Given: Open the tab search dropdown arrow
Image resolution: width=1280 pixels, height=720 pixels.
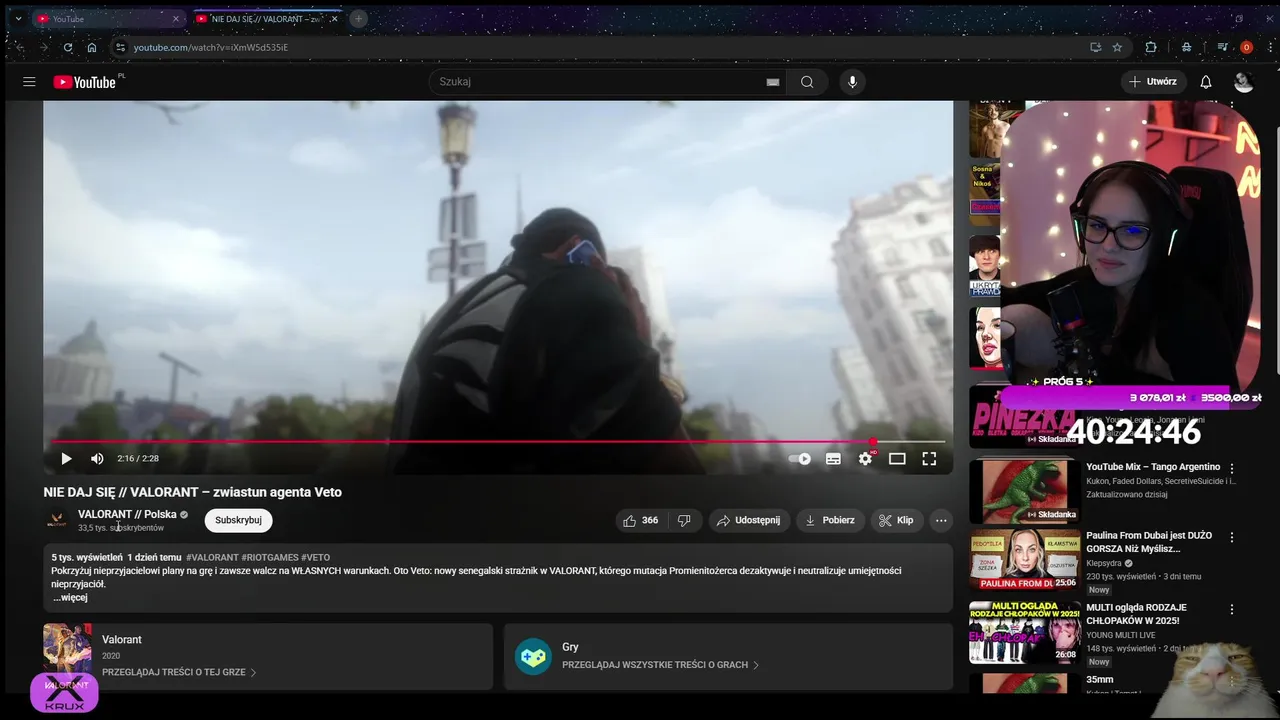Looking at the screenshot, I should (x=18, y=19).
